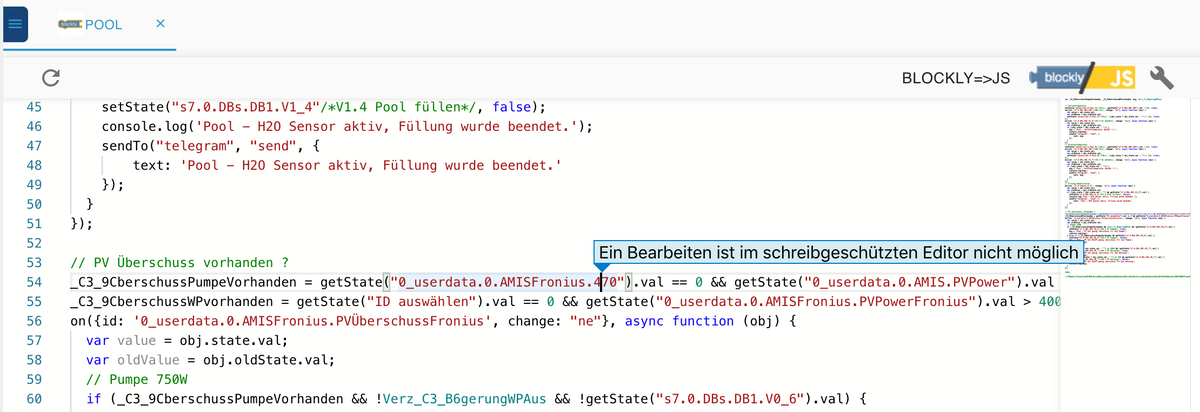Click console.log statement on line 46
This screenshot has height=412, width=1200.
(x=348, y=126)
